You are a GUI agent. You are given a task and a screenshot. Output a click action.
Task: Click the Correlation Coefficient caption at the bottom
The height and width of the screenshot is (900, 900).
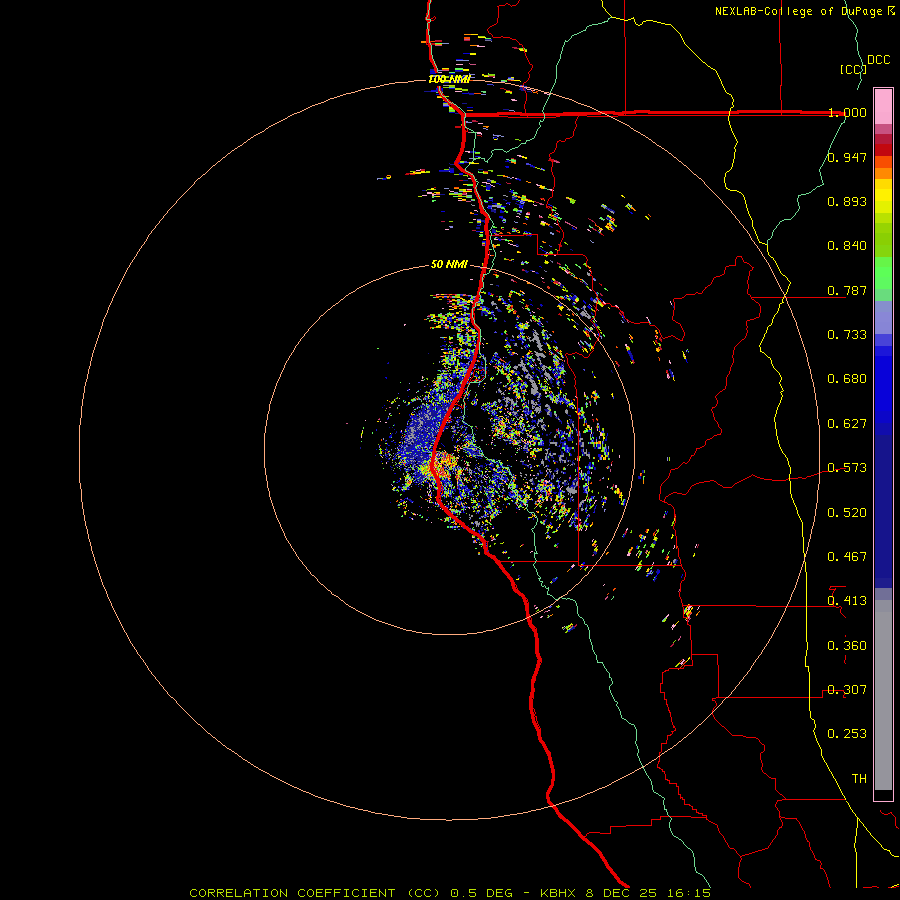click(450, 893)
